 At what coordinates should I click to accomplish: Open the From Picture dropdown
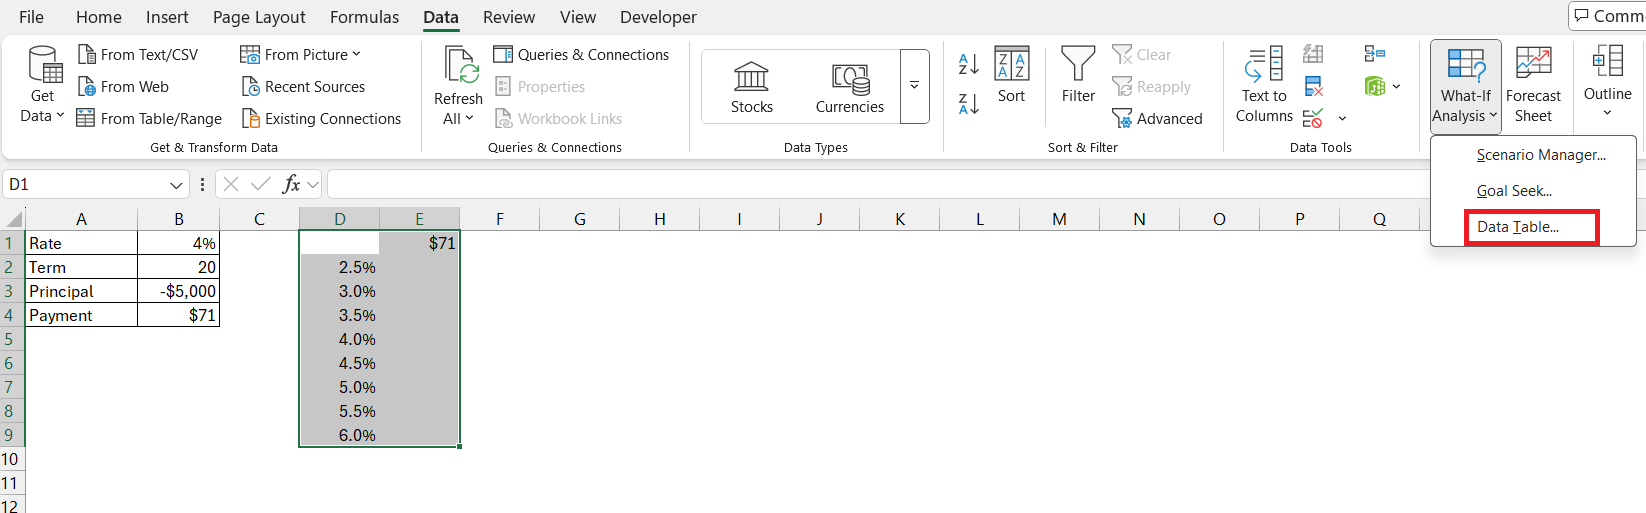300,55
